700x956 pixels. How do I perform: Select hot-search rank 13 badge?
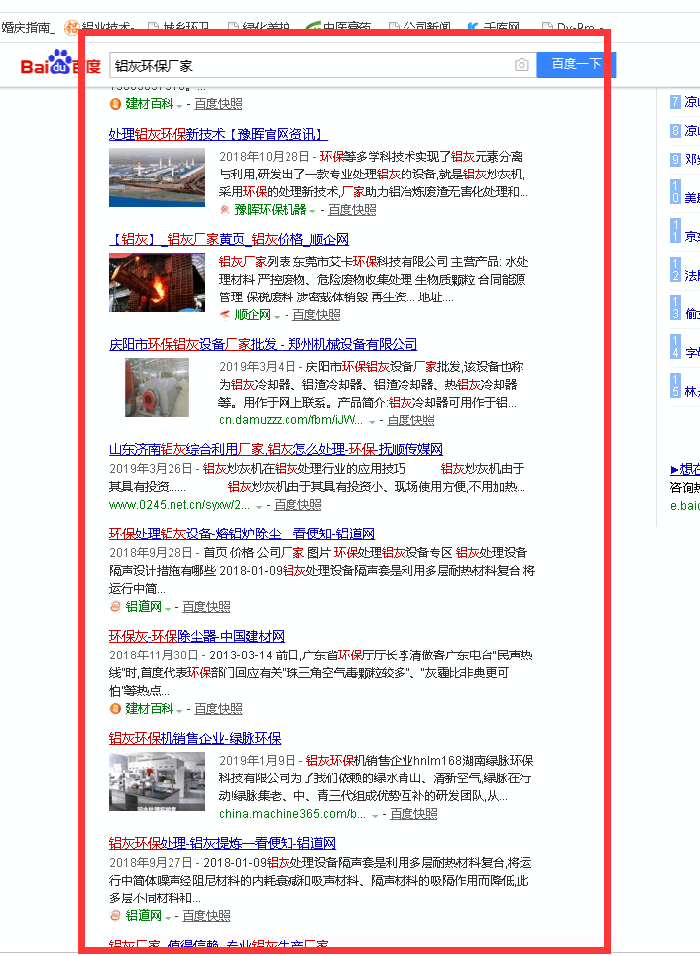675,308
